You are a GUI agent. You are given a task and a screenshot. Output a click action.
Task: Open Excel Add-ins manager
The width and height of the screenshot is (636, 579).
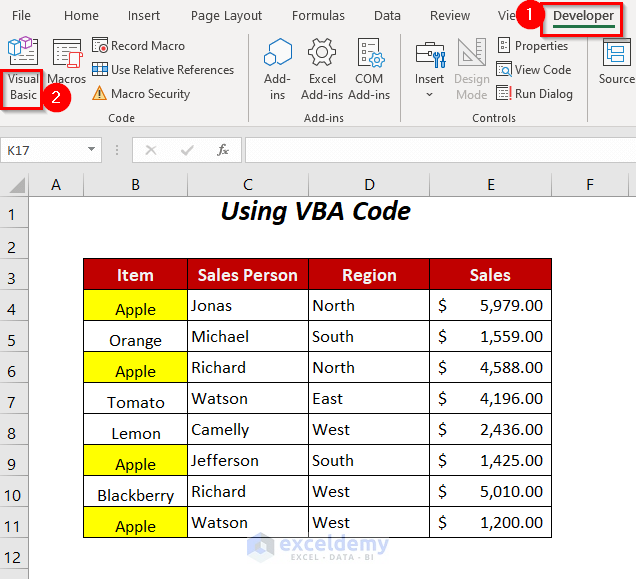(x=322, y=69)
